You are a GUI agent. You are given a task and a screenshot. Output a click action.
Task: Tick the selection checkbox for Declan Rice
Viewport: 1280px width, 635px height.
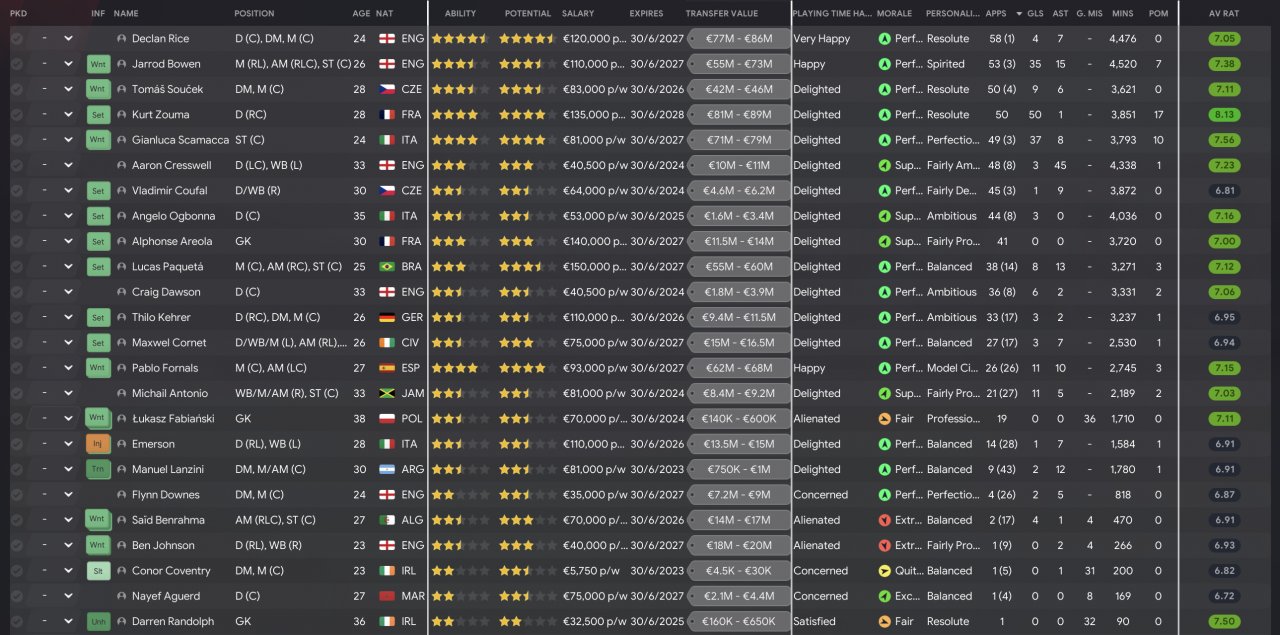[x=17, y=39]
